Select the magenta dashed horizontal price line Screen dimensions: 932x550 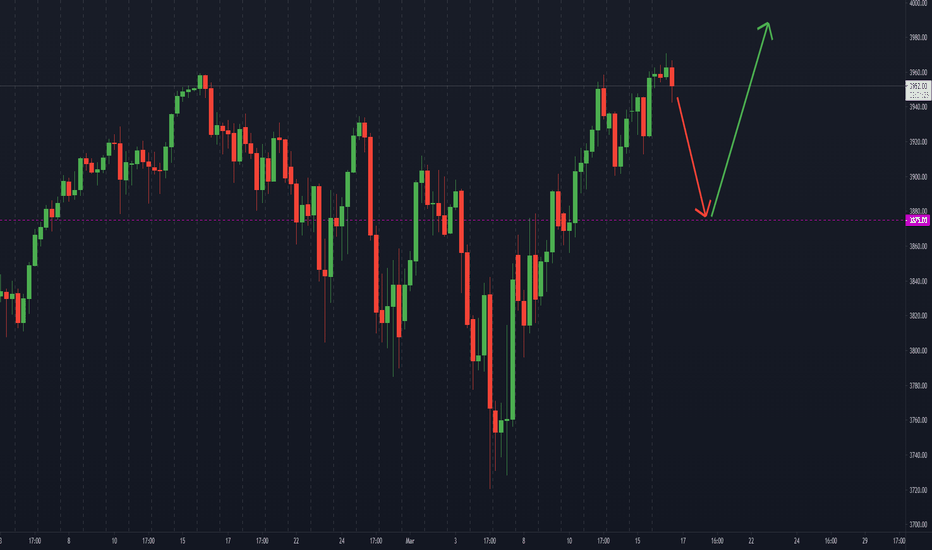(x=452, y=221)
